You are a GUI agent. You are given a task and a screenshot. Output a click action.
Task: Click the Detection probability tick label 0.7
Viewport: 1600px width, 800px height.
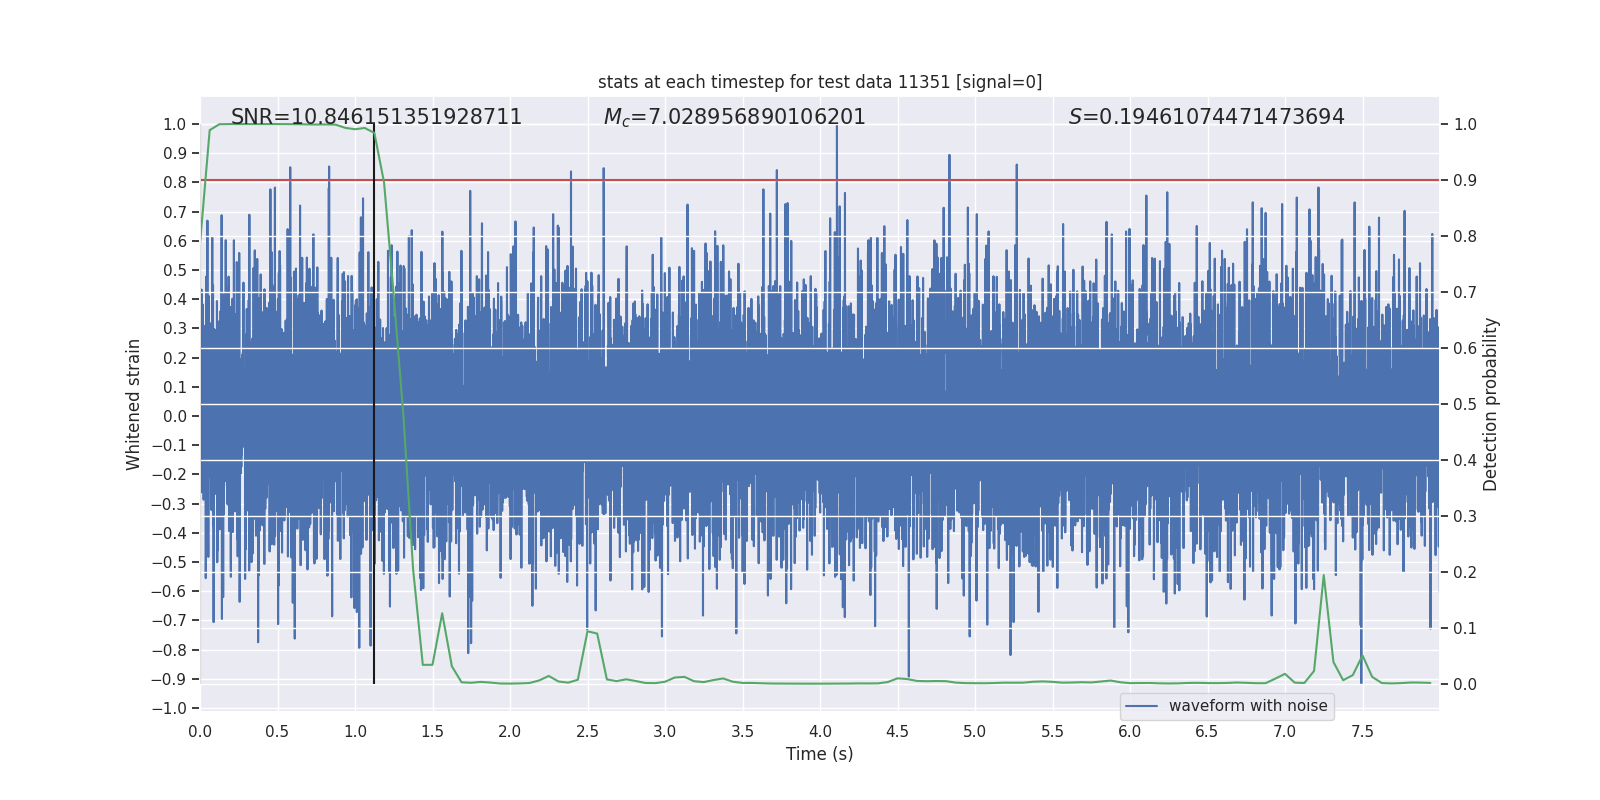[x=1465, y=292]
